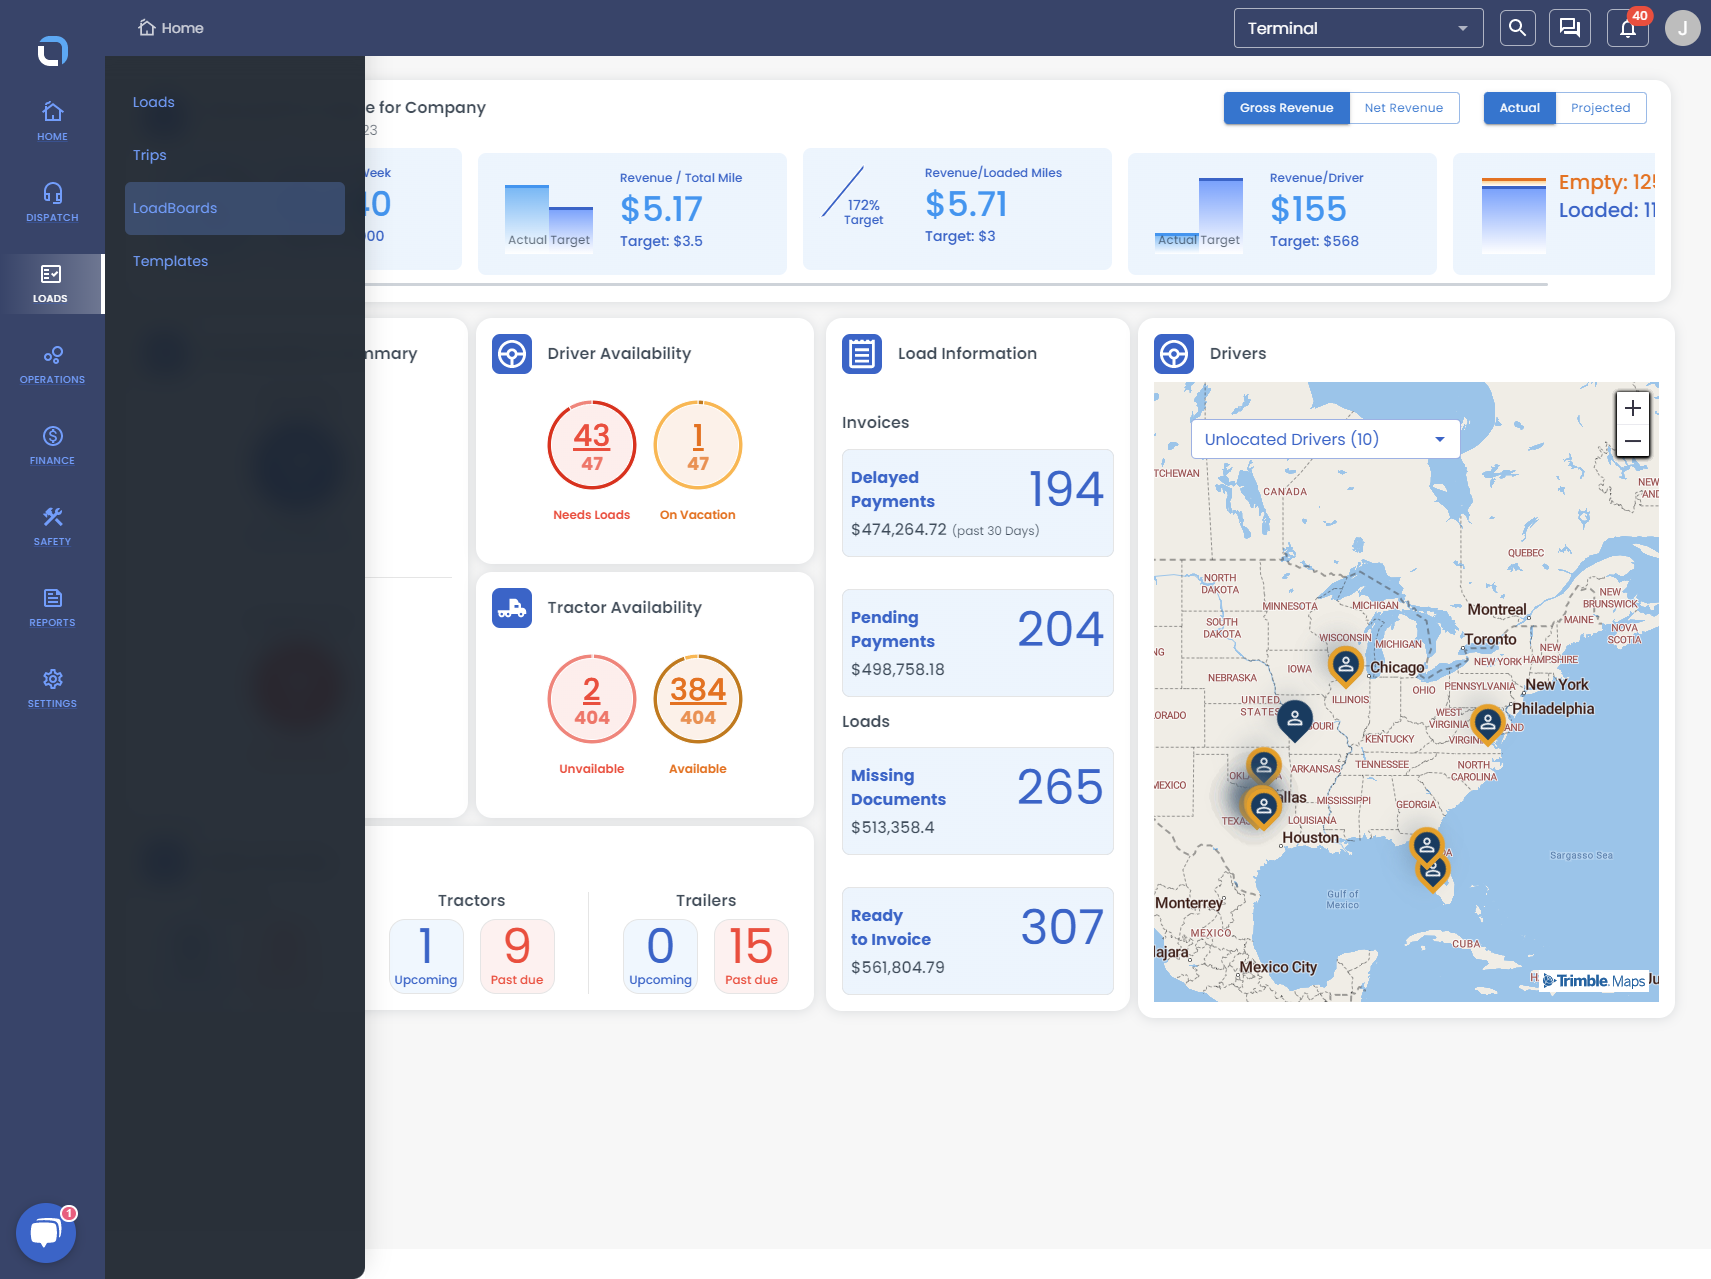Click the company logo icon
The width and height of the screenshot is (1711, 1279).
[52, 51]
